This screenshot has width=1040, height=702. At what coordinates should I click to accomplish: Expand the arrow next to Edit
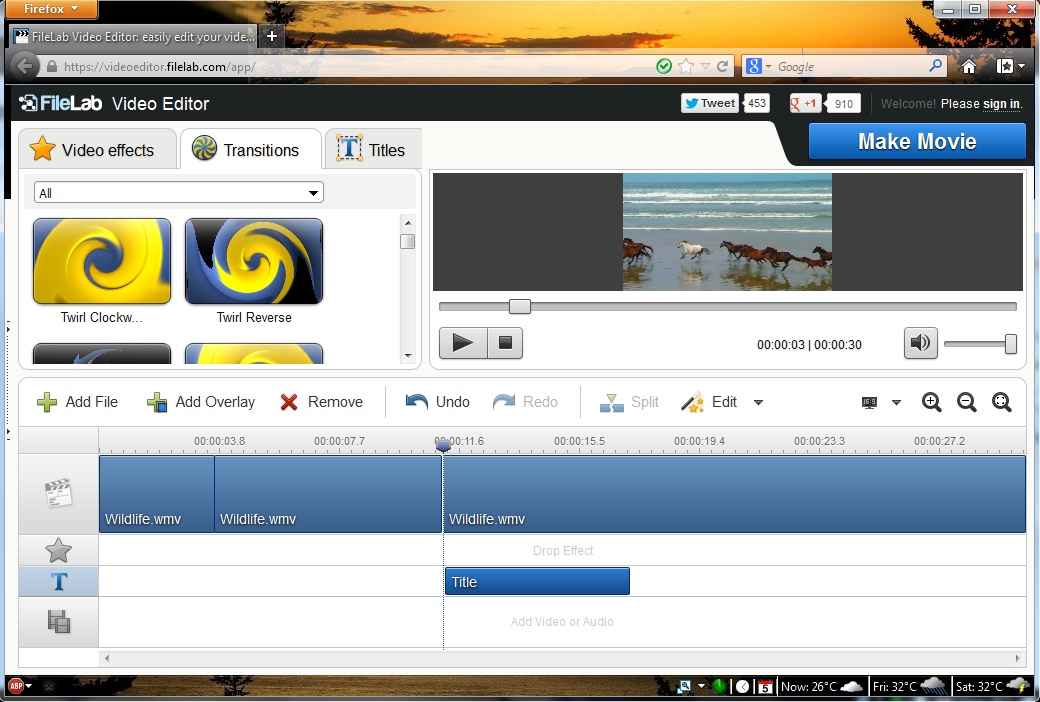point(758,402)
